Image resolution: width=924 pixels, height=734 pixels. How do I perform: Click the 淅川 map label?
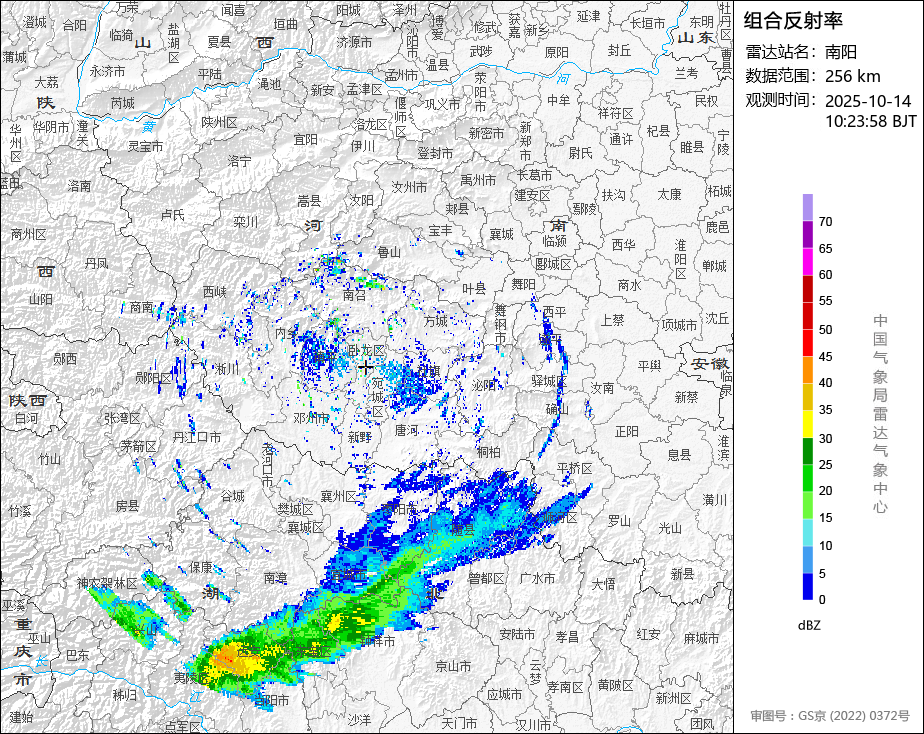point(227,369)
